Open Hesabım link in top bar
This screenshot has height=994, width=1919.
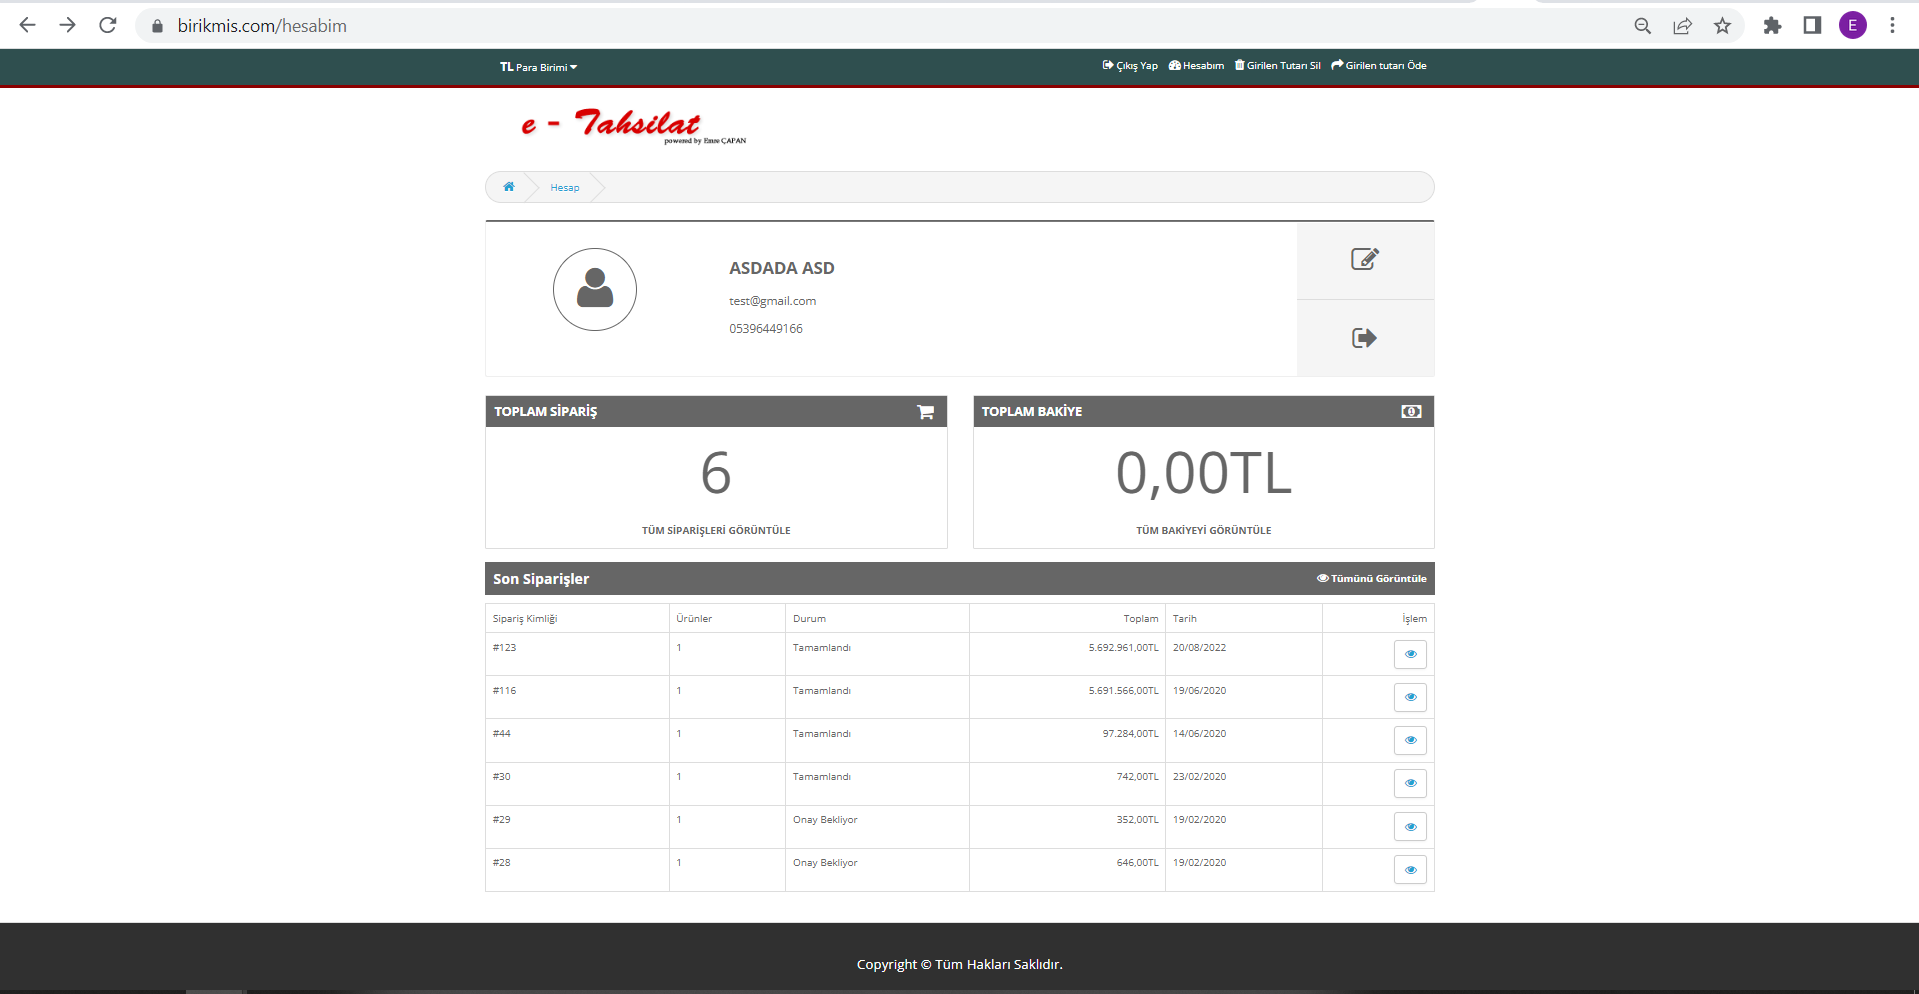[1196, 66]
